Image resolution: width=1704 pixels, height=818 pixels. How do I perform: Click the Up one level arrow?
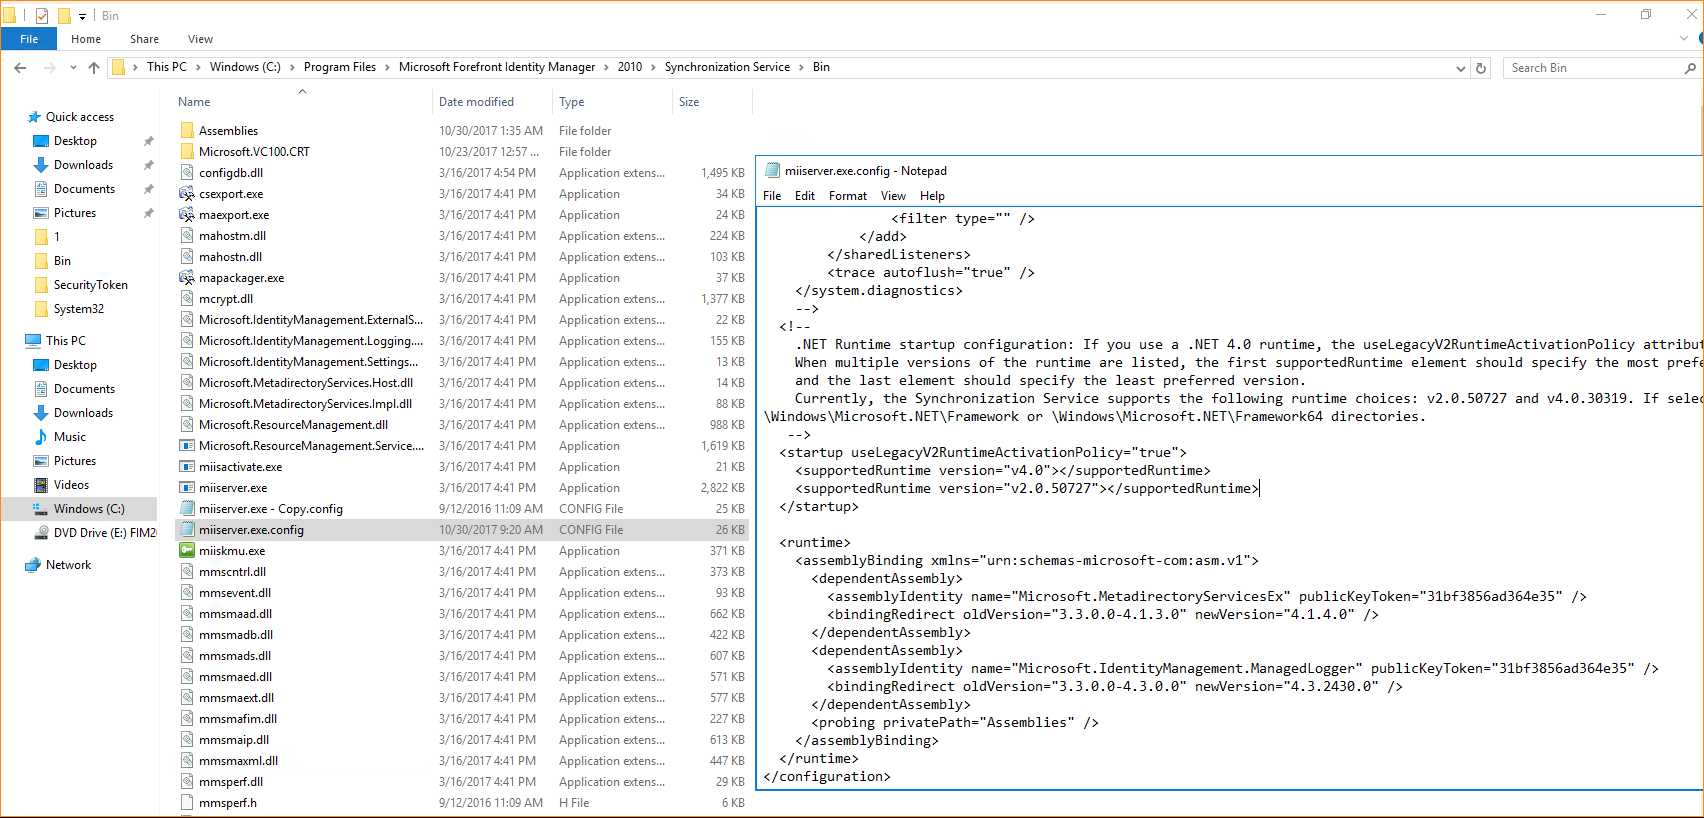[x=94, y=67]
